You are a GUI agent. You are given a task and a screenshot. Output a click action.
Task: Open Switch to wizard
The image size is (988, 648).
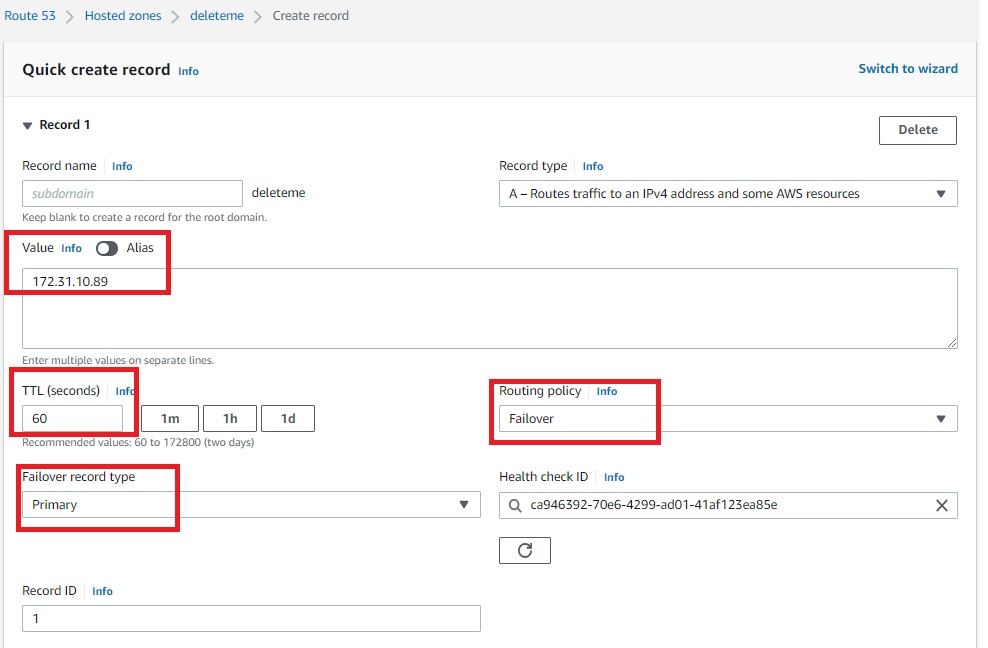[x=908, y=68]
